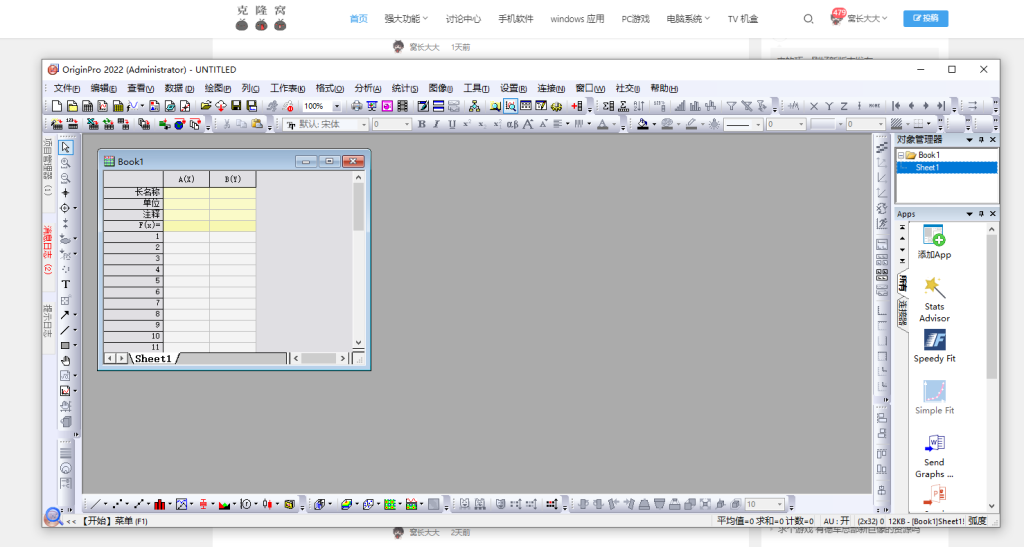Open the Stats Advisor app

934,300
